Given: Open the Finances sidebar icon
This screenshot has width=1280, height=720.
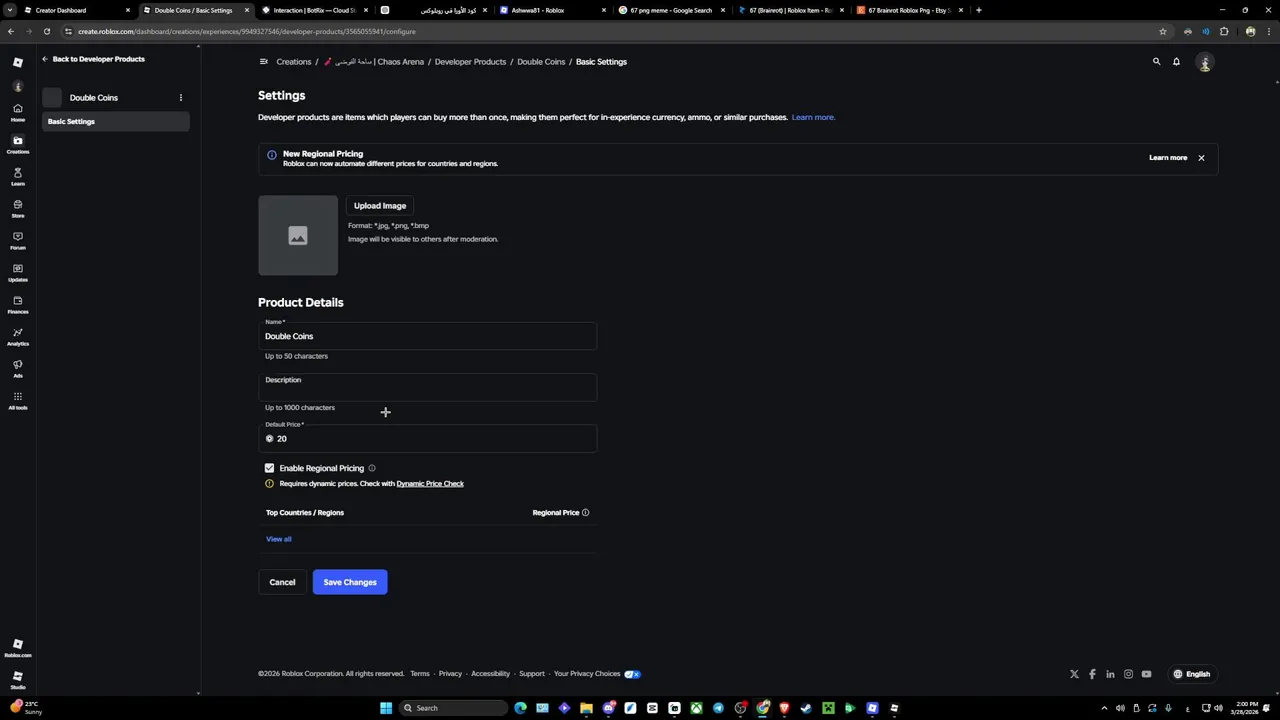Looking at the screenshot, I should pyautogui.click(x=18, y=304).
